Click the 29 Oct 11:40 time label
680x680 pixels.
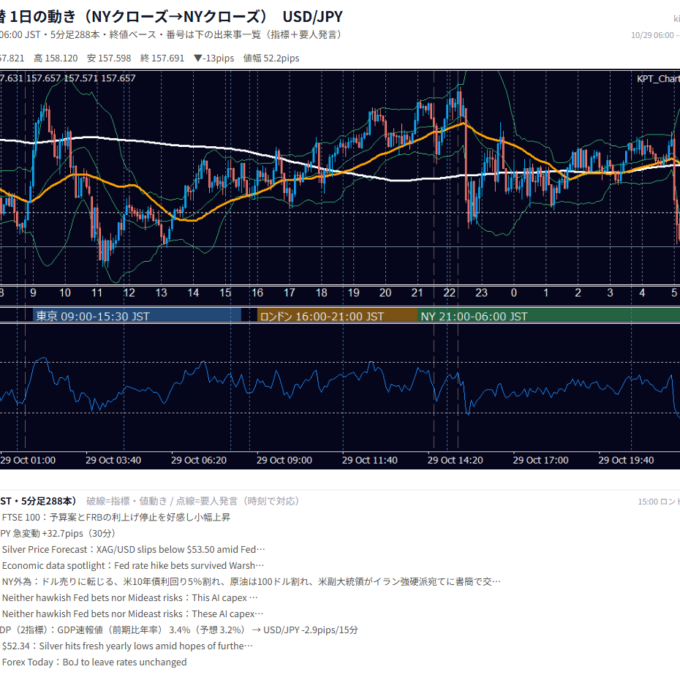pyautogui.click(x=369, y=460)
